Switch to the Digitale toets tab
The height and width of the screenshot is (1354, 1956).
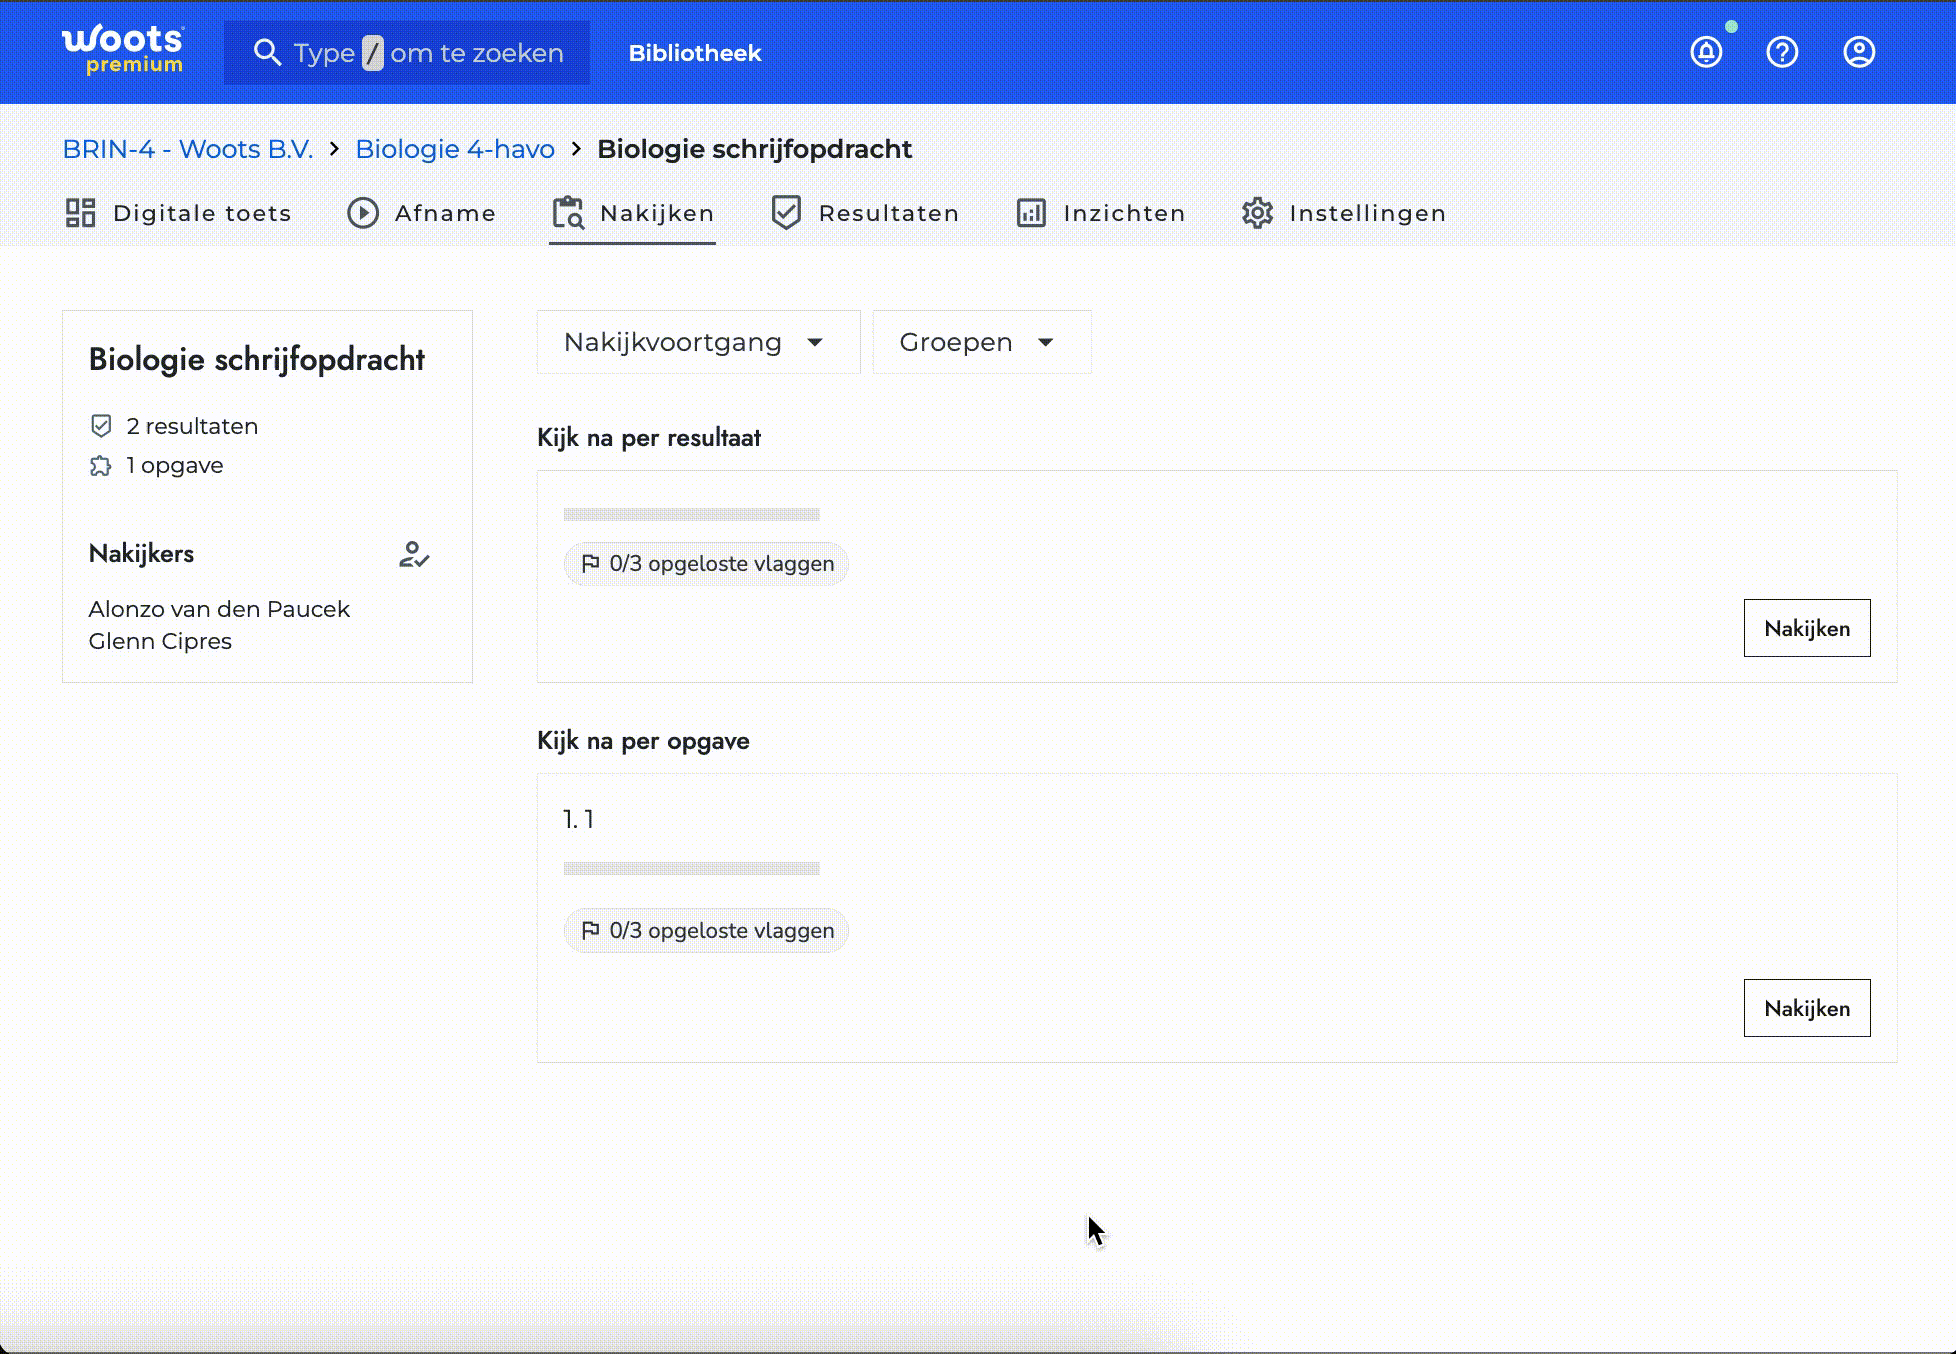coord(179,213)
